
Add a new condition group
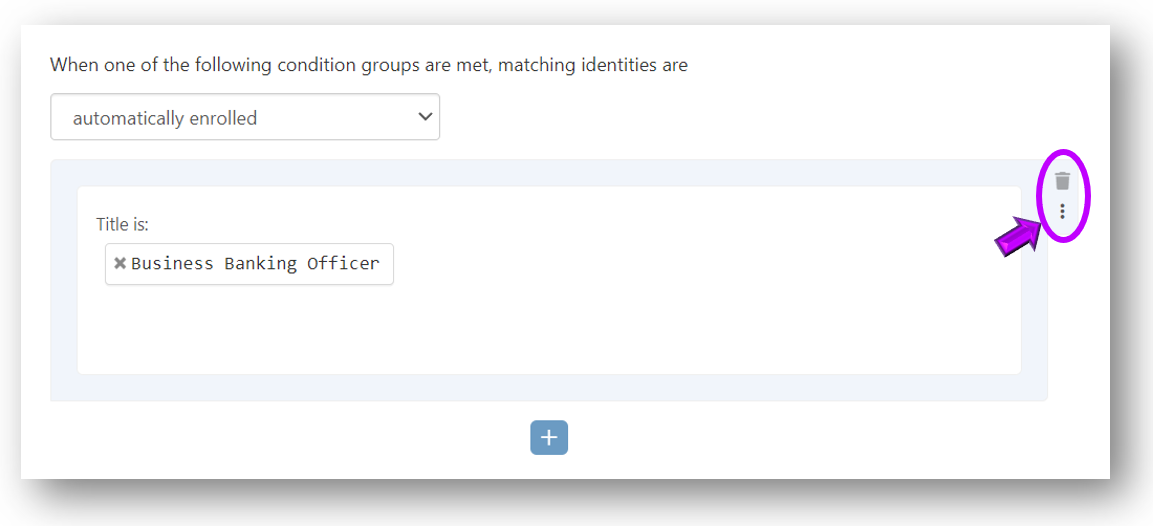[x=548, y=438]
